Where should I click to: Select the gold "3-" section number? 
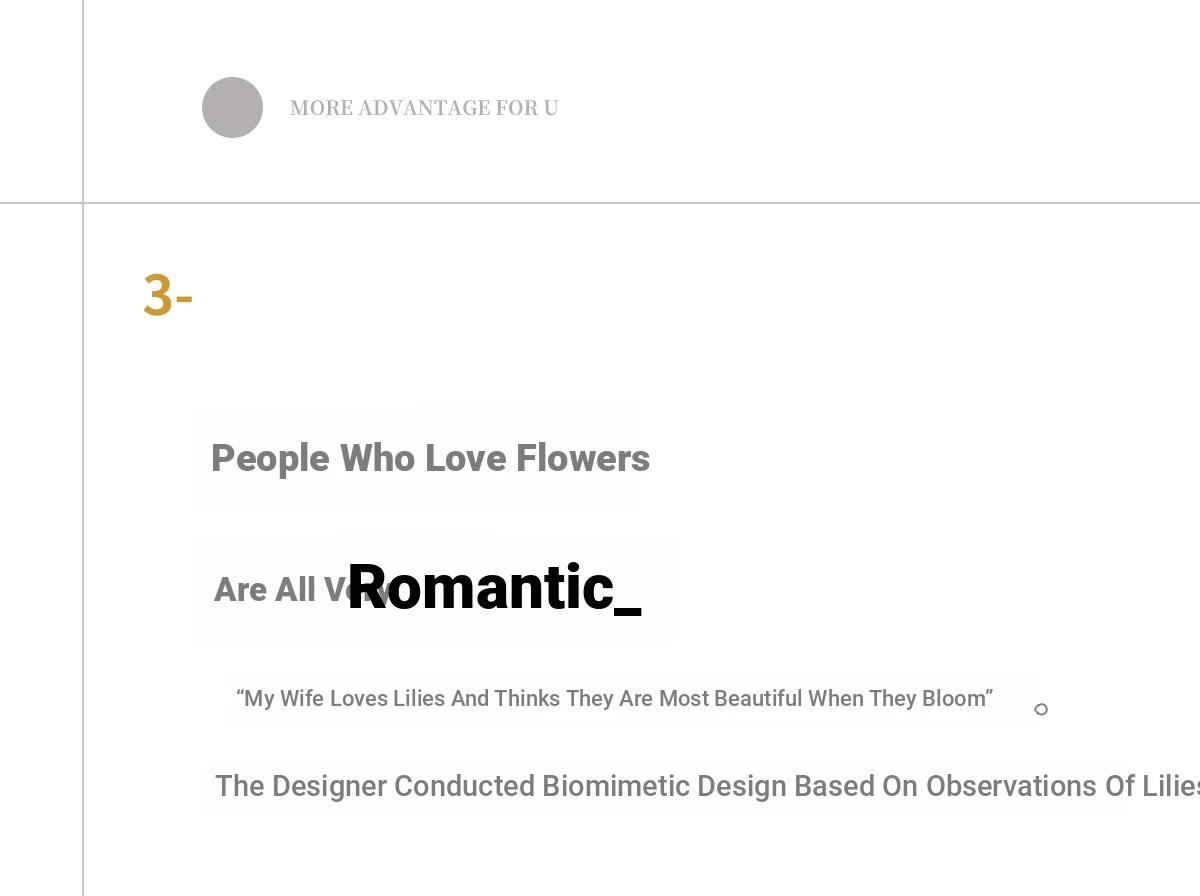[167, 295]
